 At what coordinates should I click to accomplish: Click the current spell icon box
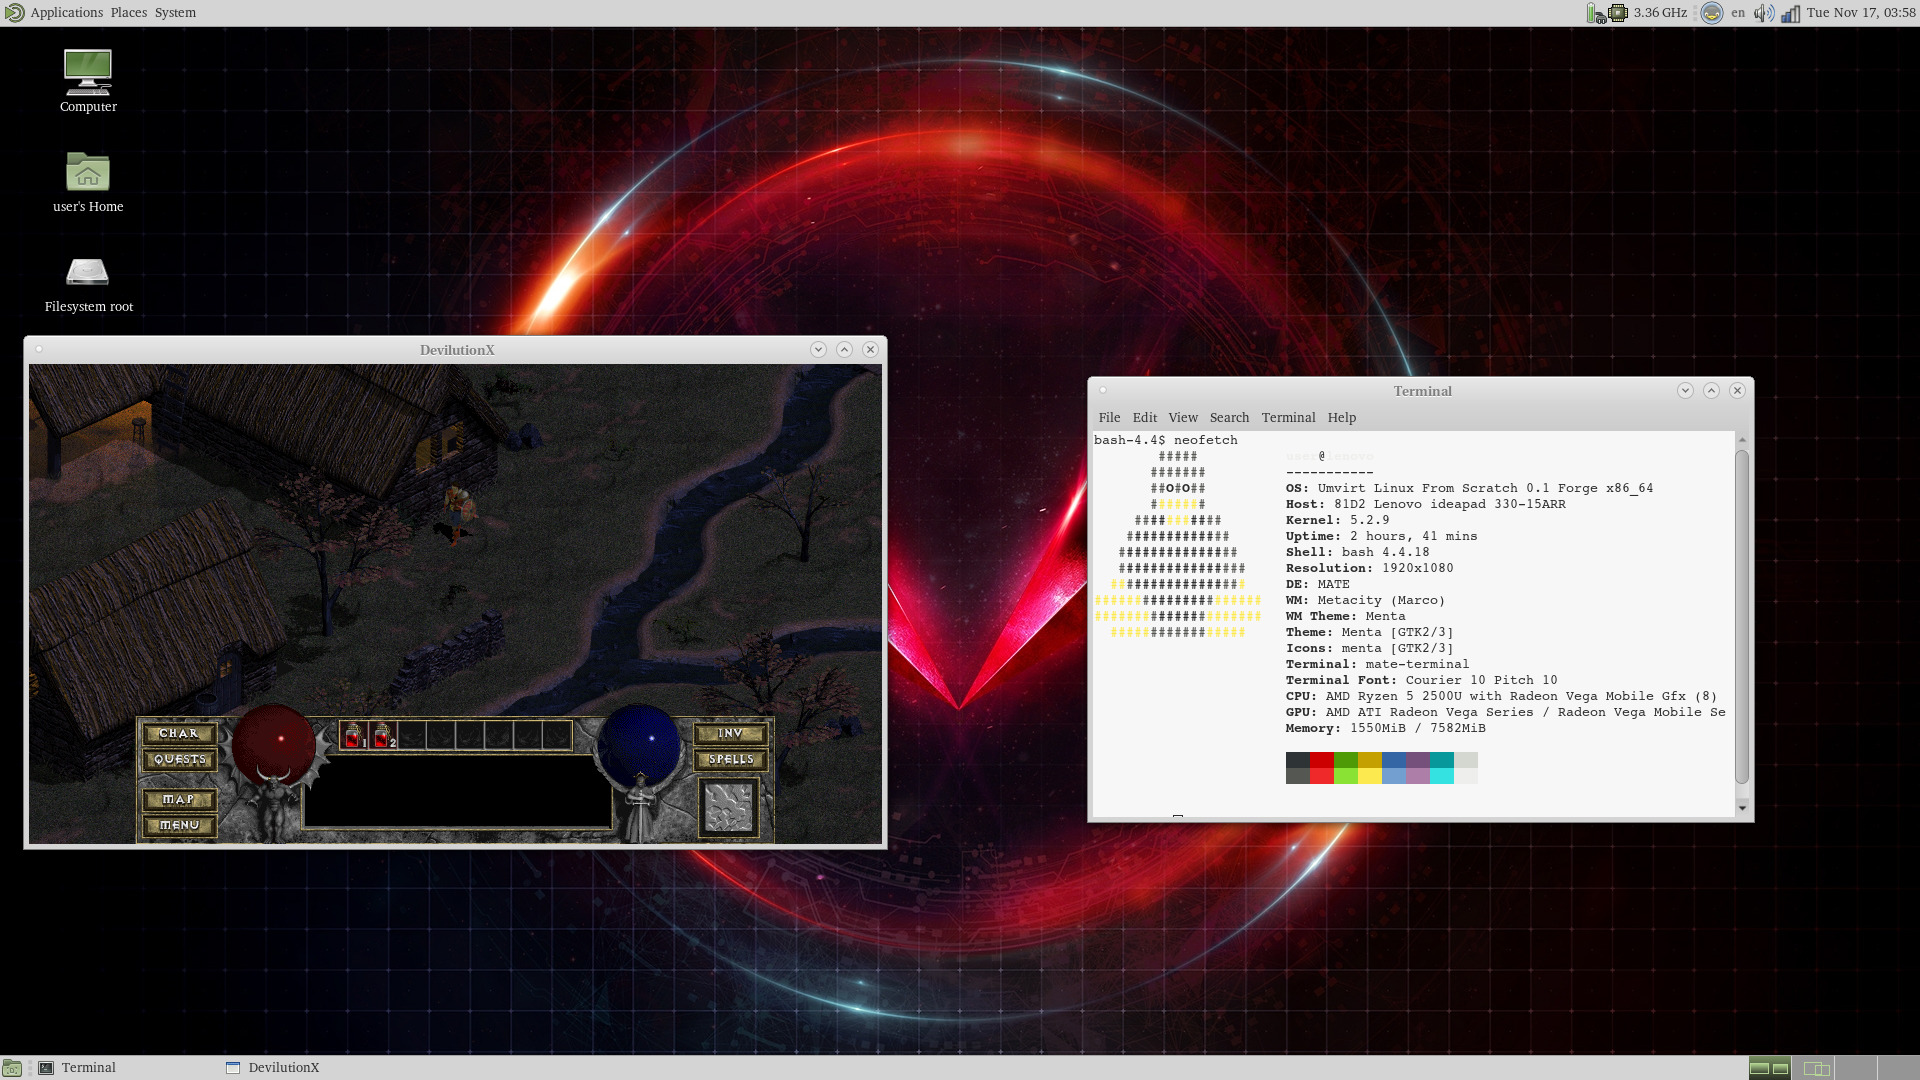(x=729, y=807)
